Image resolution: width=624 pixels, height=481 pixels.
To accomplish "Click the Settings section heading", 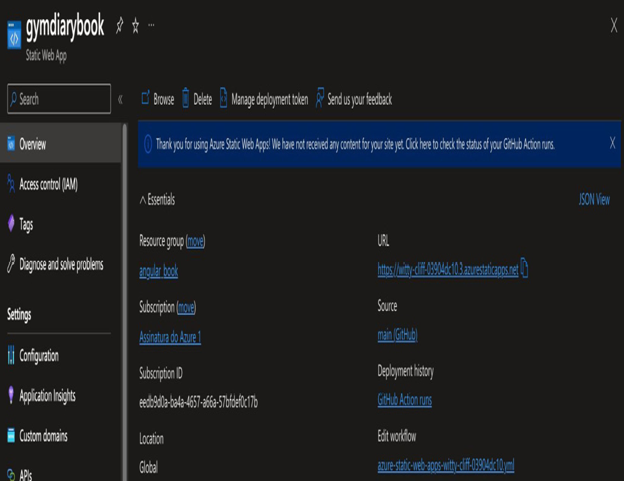I will click(x=19, y=314).
